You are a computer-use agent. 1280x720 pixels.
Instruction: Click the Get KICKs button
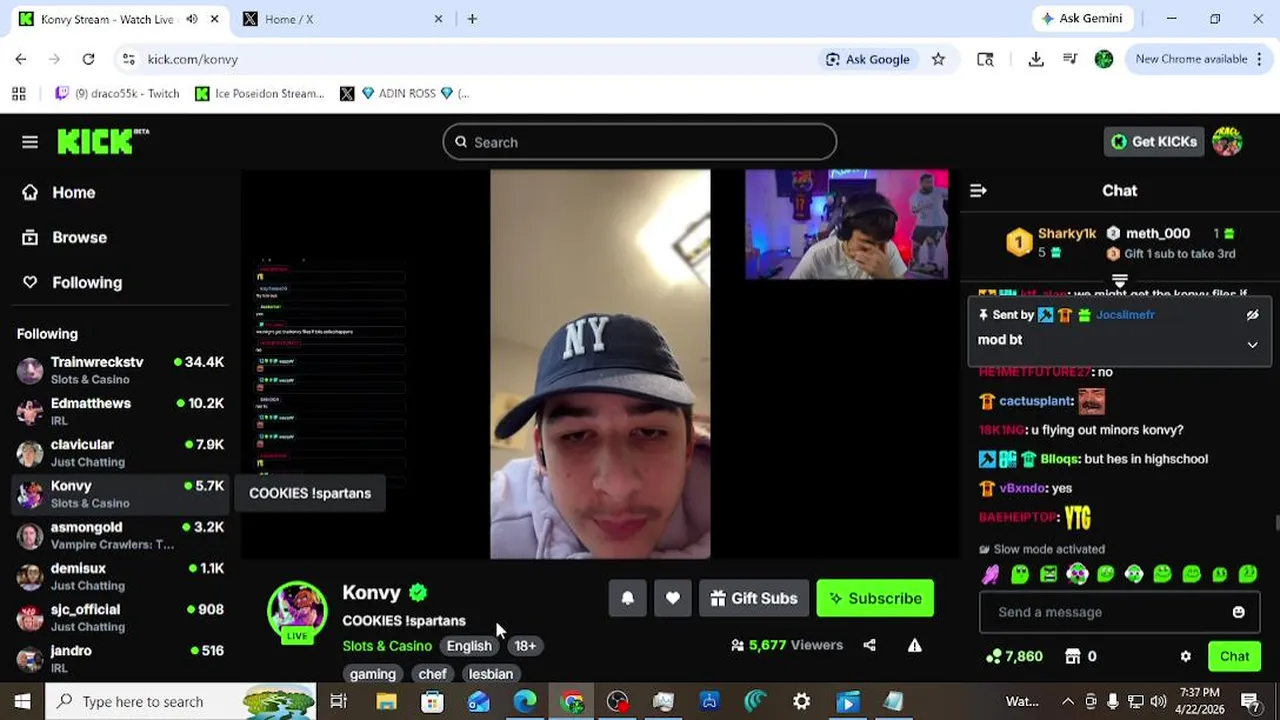pyautogui.click(x=1154, y=142)
